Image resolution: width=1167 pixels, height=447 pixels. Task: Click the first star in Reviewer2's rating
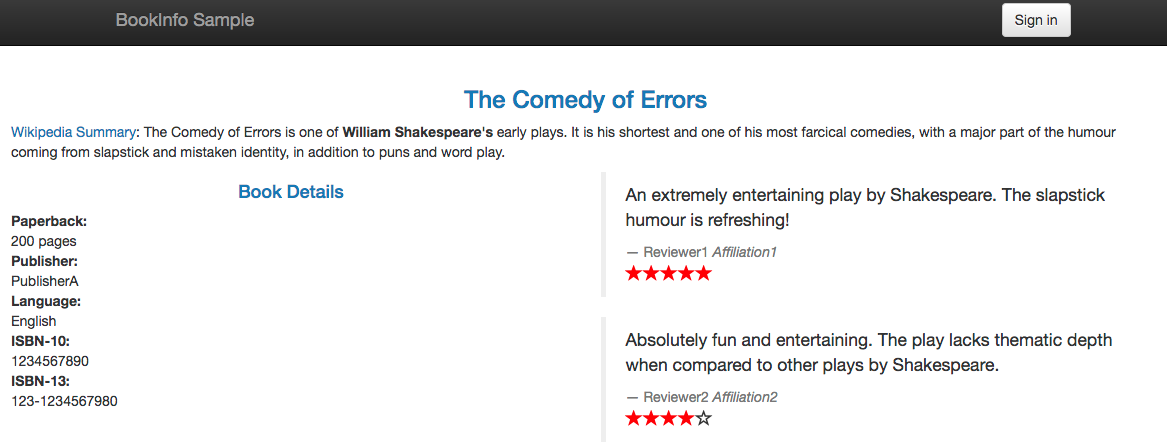pyautogui.click(x=634, y=418)
